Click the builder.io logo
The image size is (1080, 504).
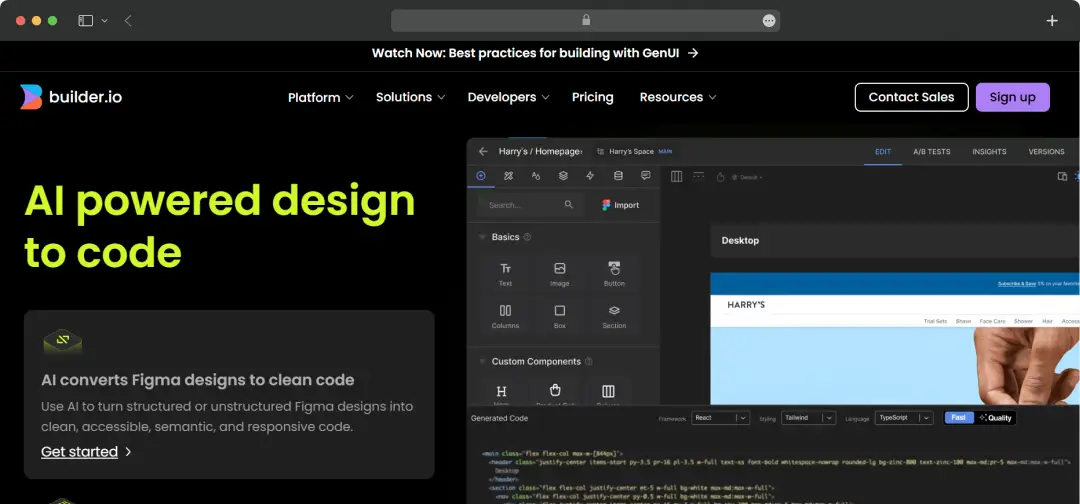[71, 97]
